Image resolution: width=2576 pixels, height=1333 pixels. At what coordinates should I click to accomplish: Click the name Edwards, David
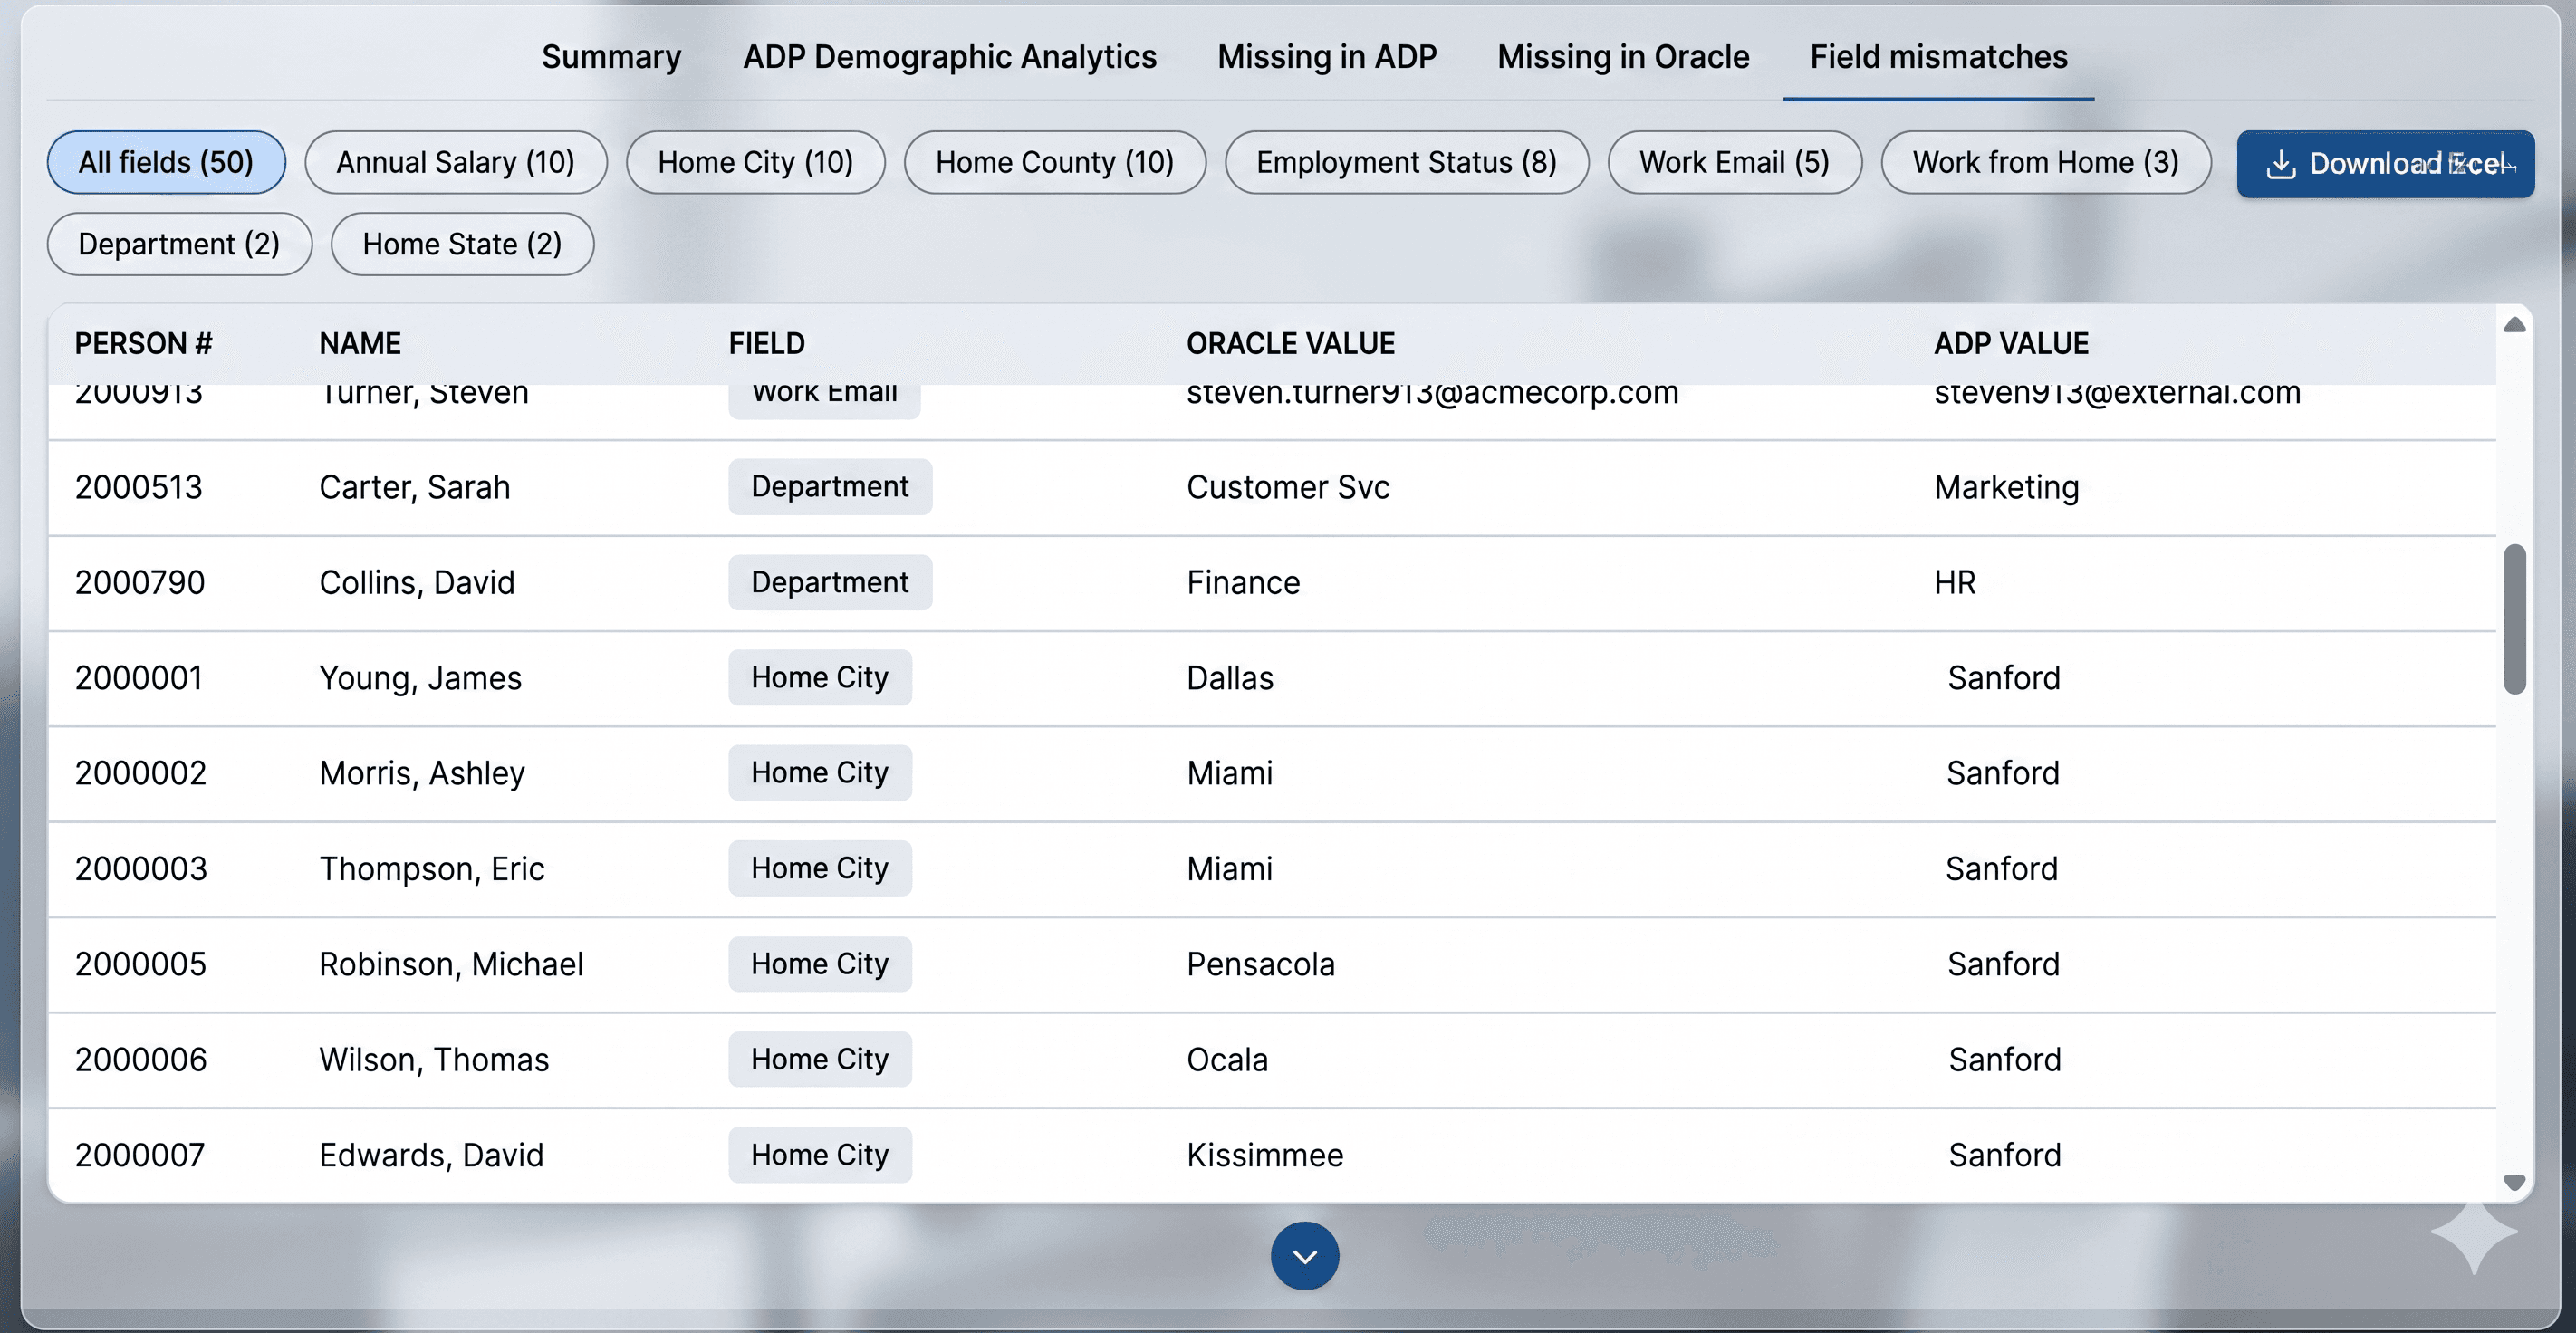coord(431,1155)
